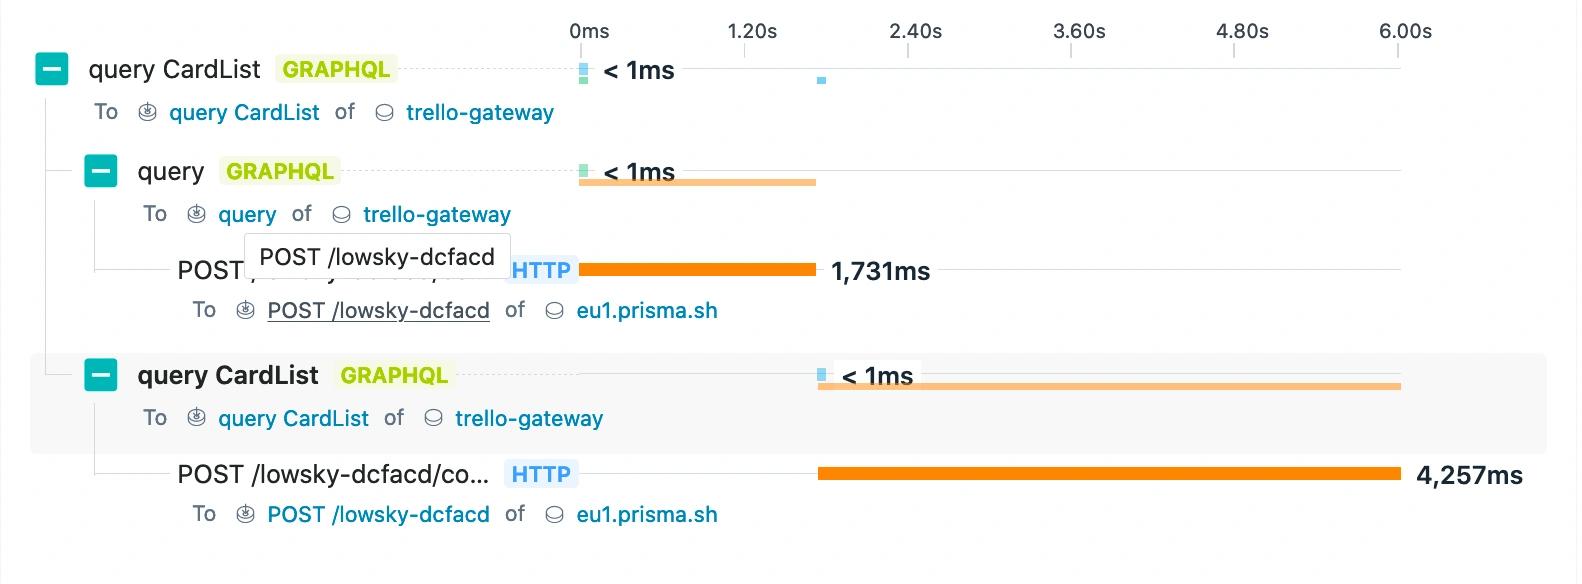Click service icon before last eu1.prisma.sh link
Screen dimensions: 1582x584
(x=555, y=515)
